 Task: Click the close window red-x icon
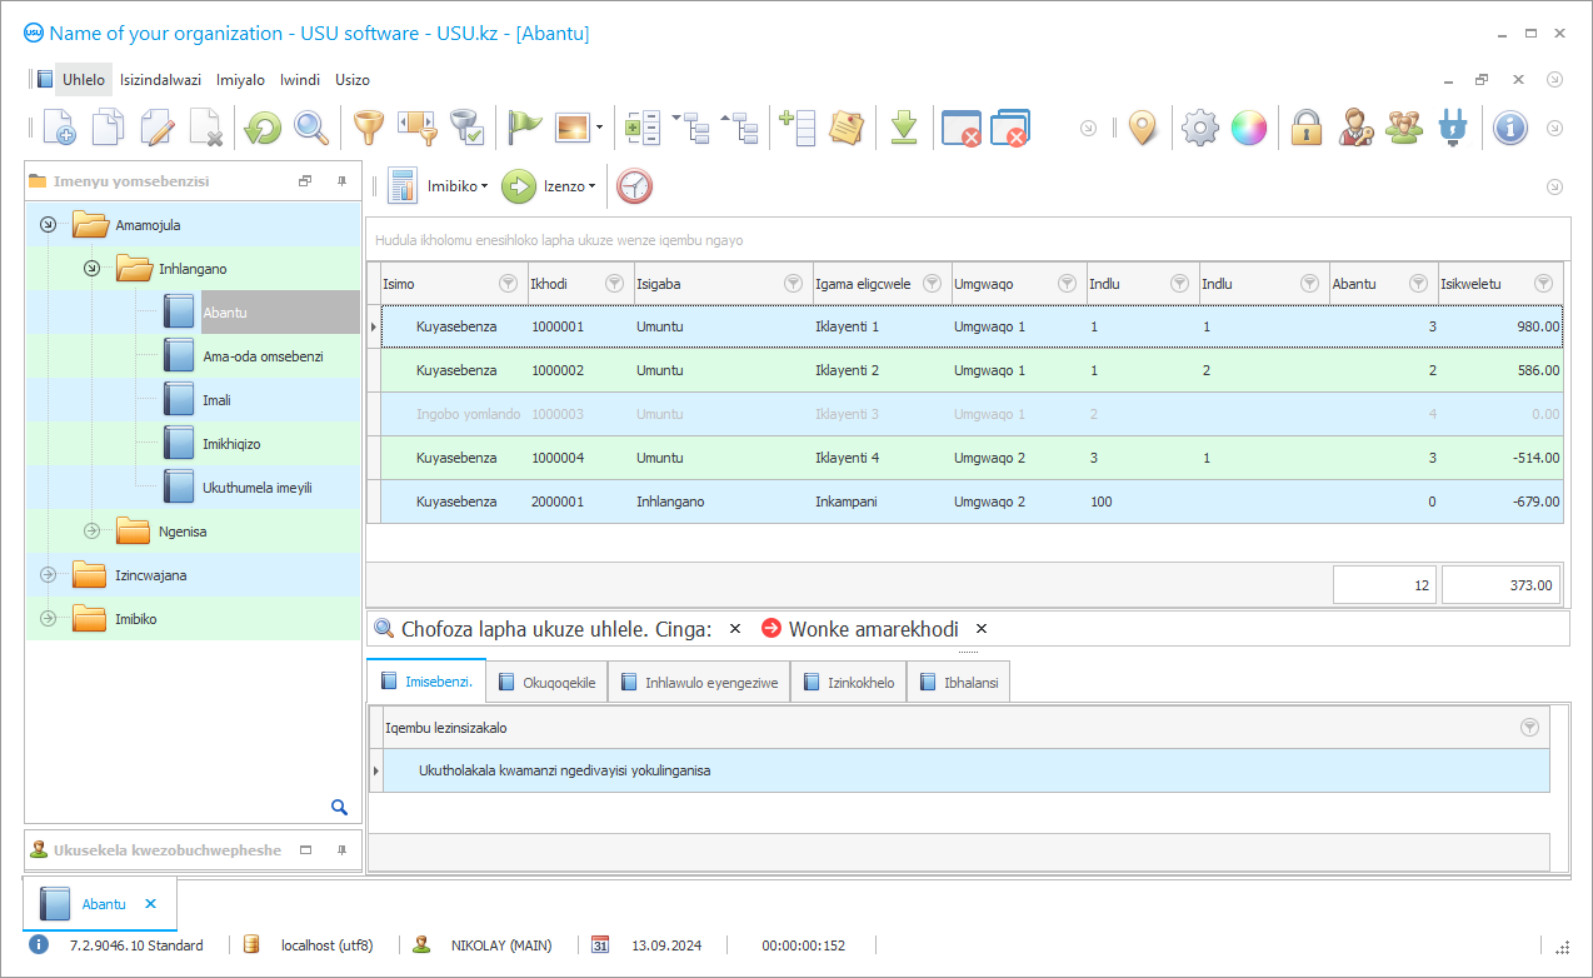tap(961, 128)
